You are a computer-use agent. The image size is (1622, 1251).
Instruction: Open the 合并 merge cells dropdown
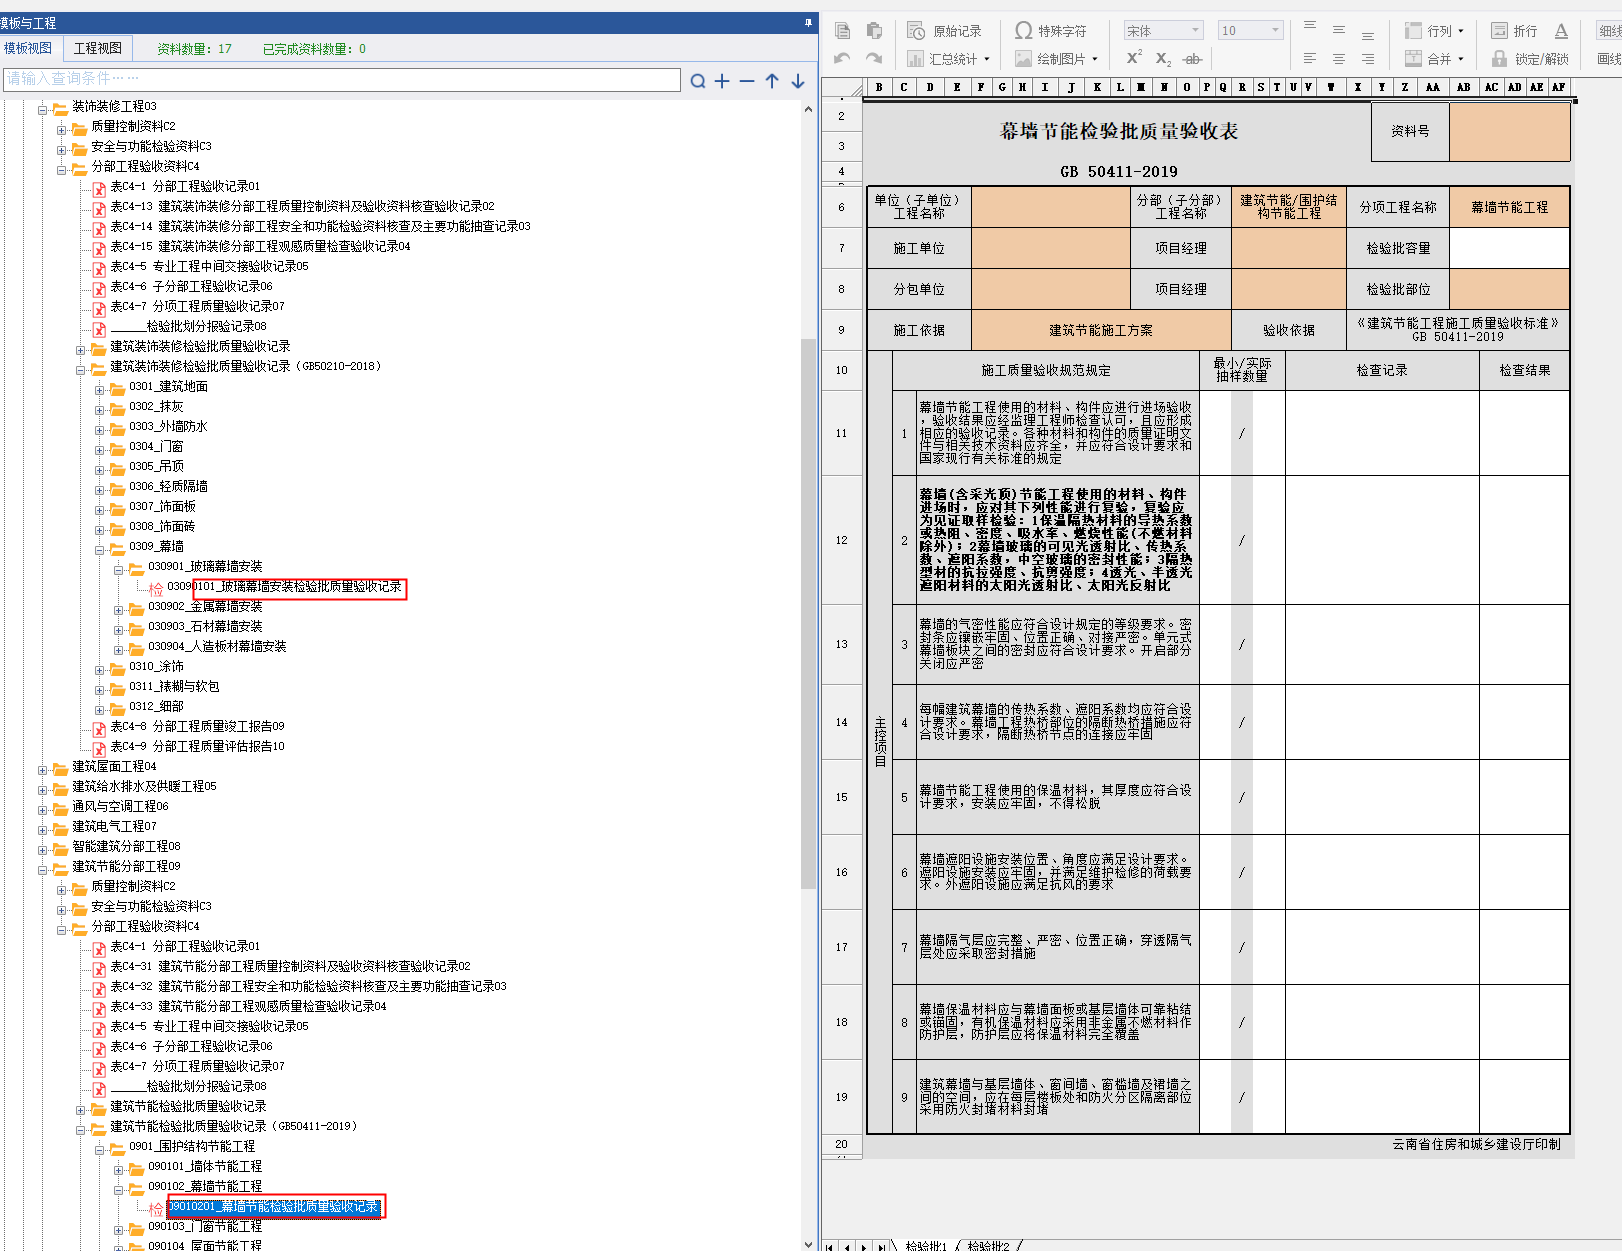pyautogui.click(x=1434, y=59)
